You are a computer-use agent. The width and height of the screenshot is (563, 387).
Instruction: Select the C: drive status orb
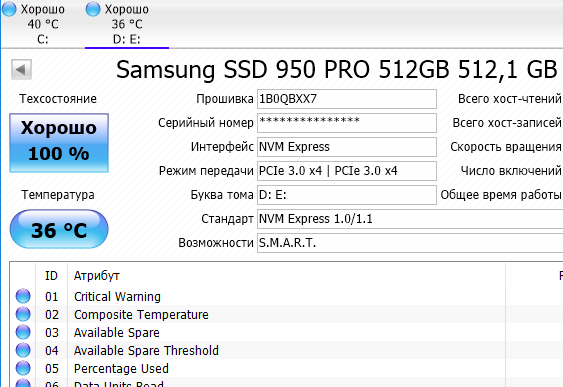tap(9, 9)
